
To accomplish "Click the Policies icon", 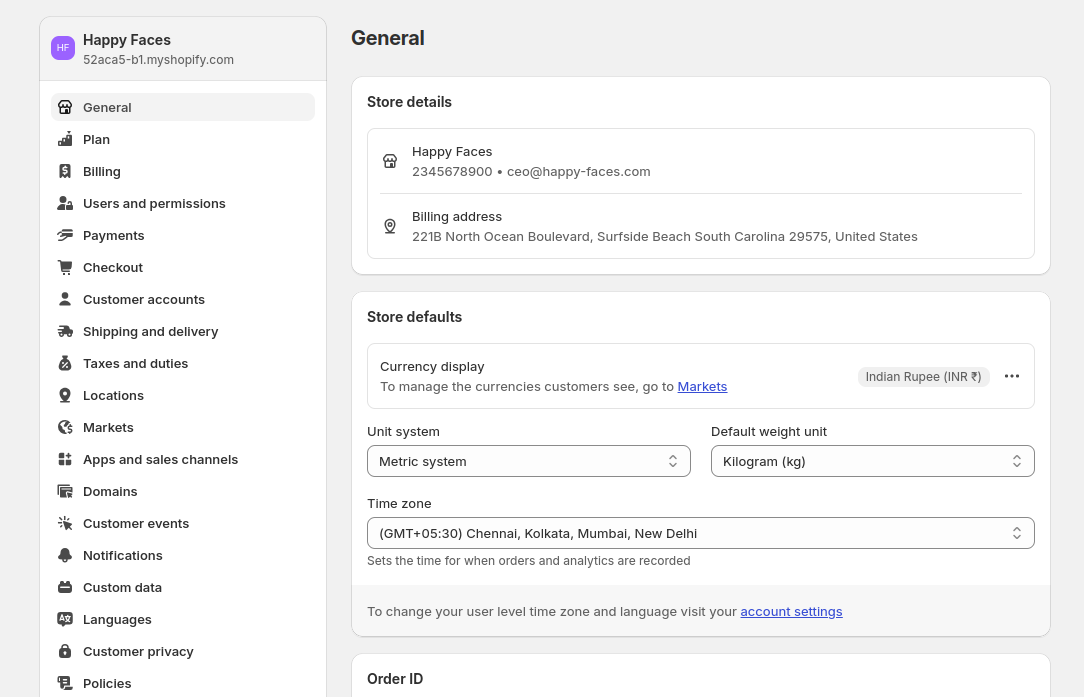I will point(65,683).
